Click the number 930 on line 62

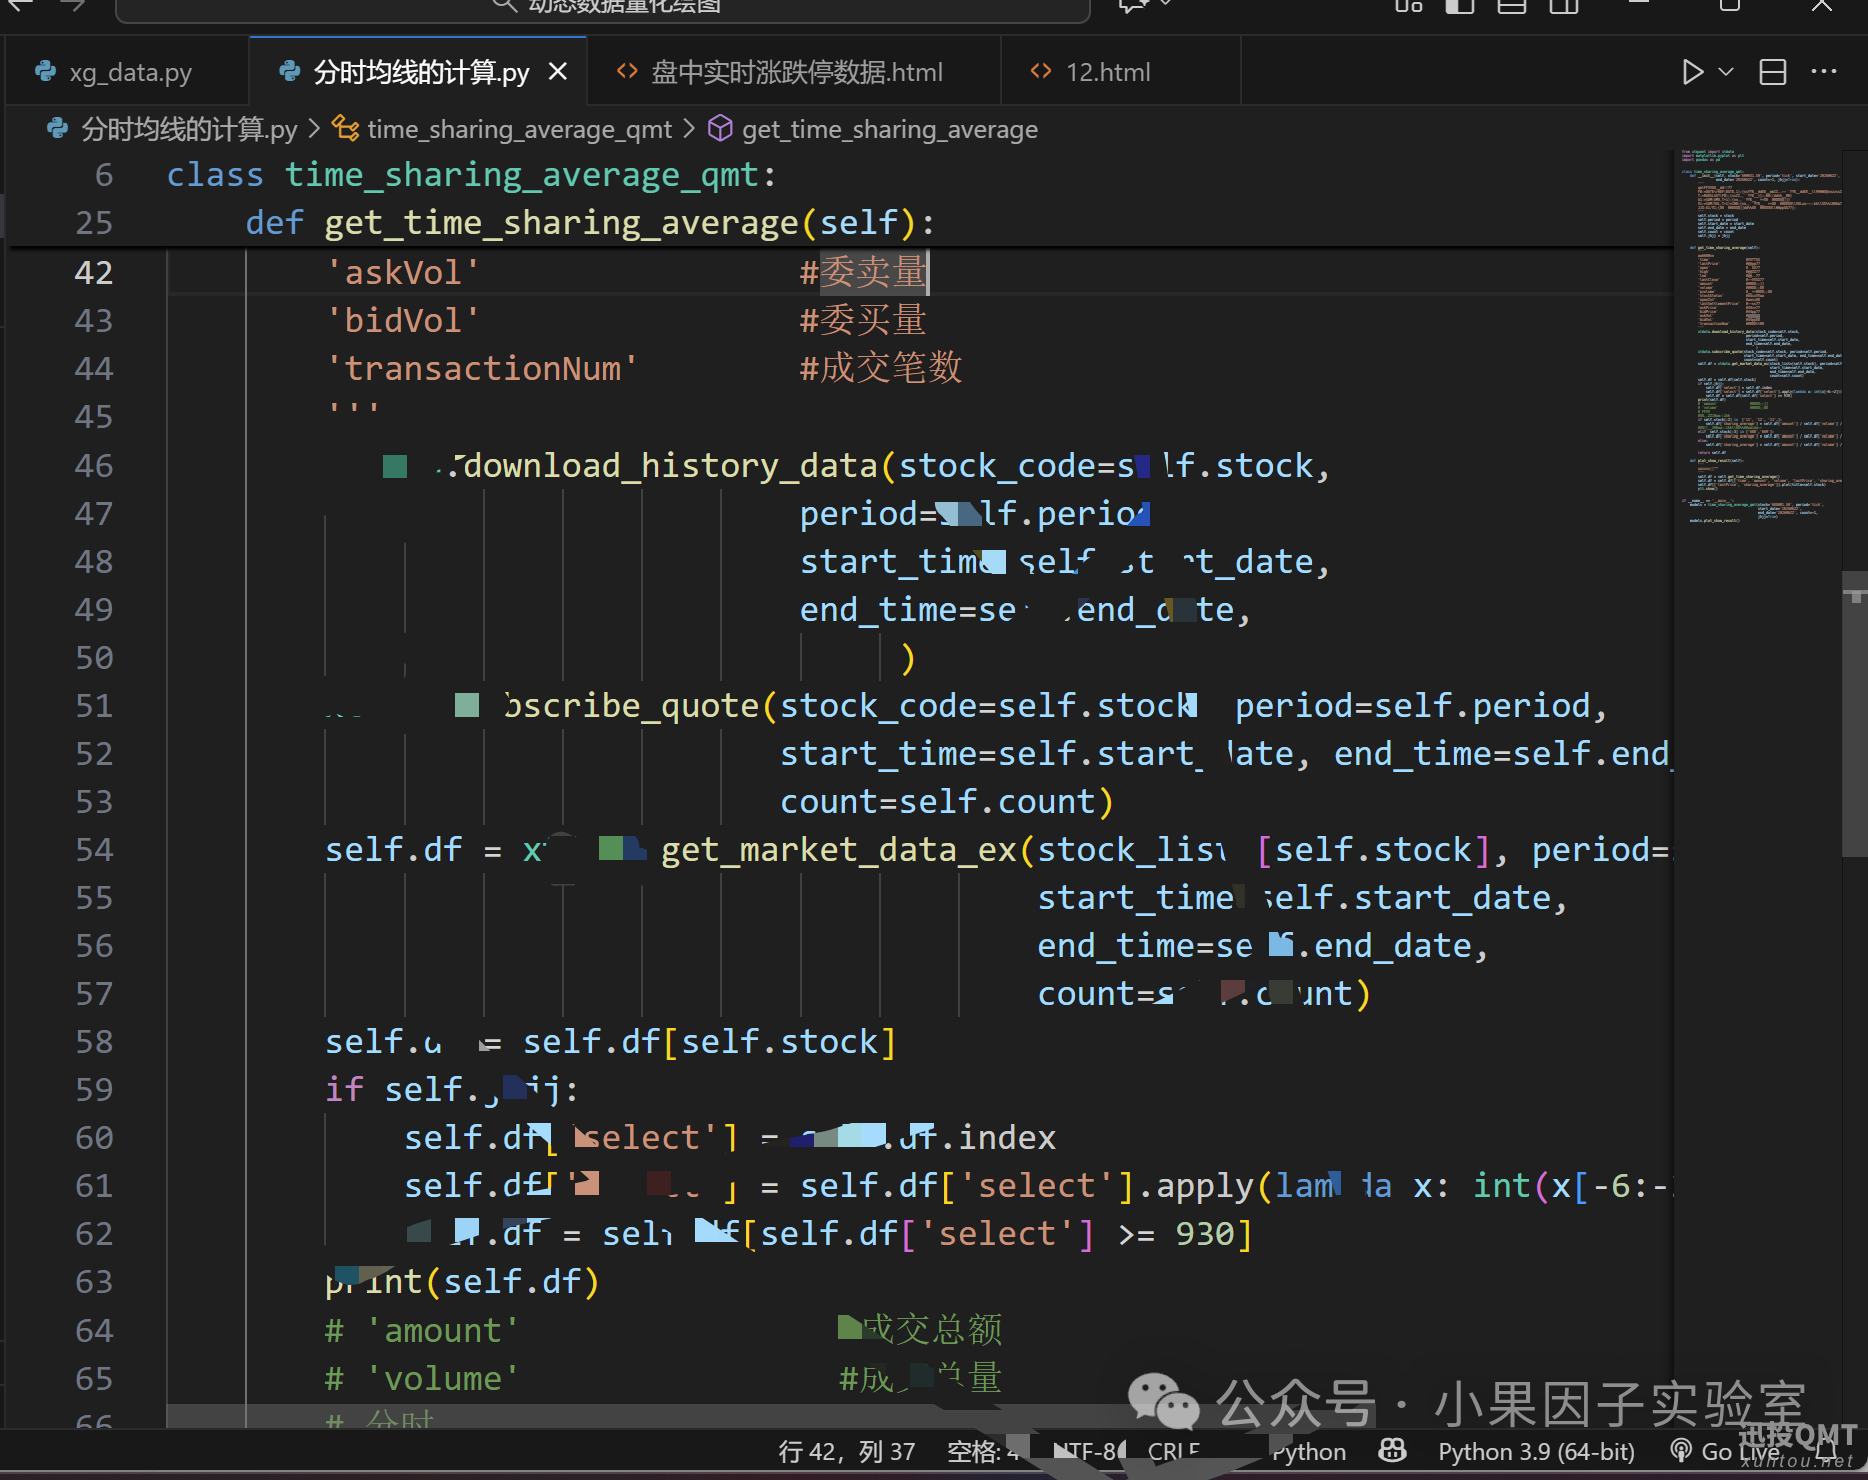pyautogui.click(x=1205, y=1234)
